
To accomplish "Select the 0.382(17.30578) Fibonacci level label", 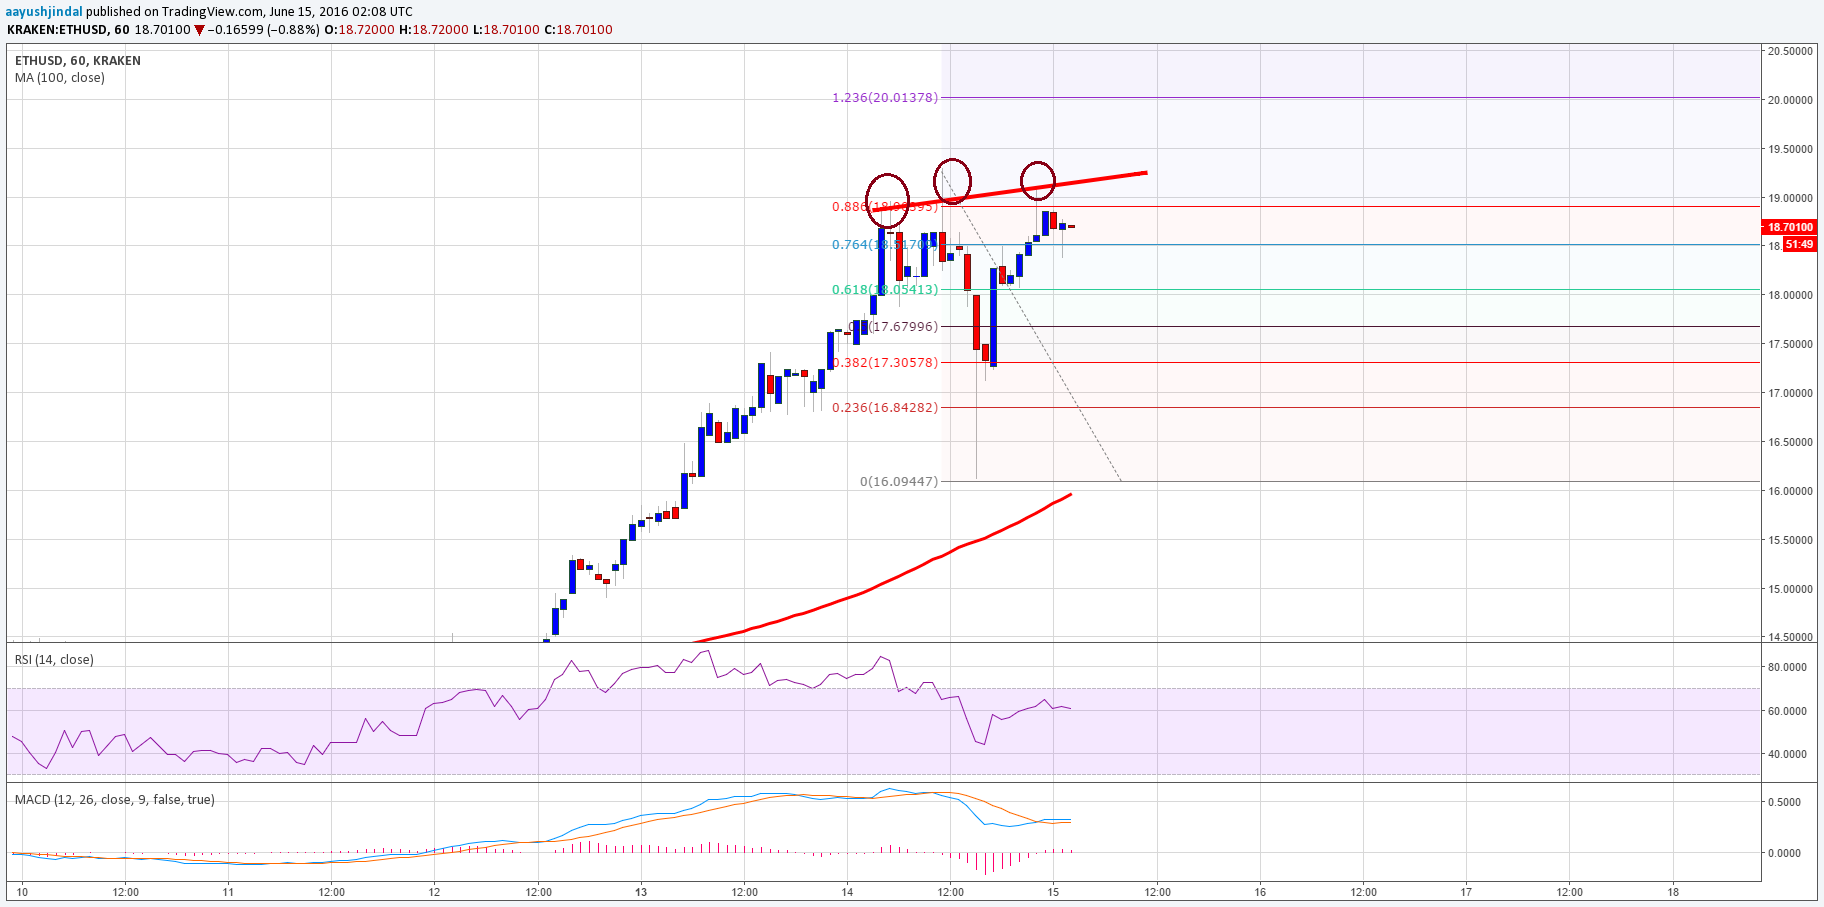I will coord(886,363).
